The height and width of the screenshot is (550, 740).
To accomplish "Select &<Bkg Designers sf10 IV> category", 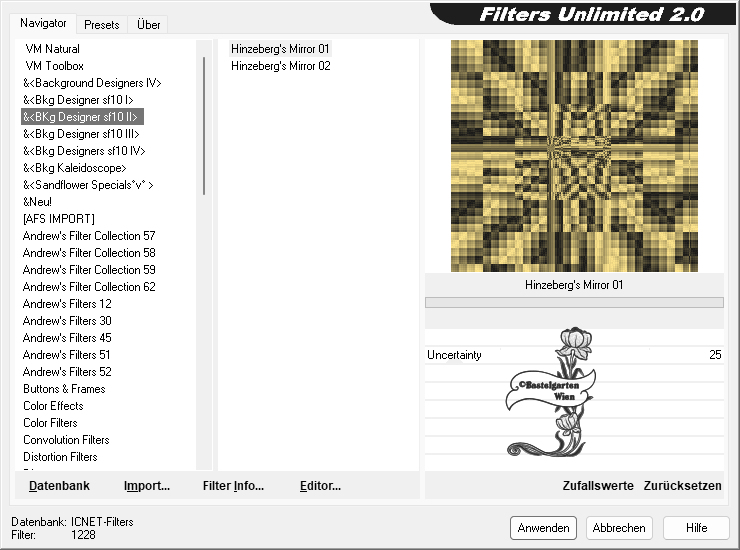I will click(x=84, y=151).
